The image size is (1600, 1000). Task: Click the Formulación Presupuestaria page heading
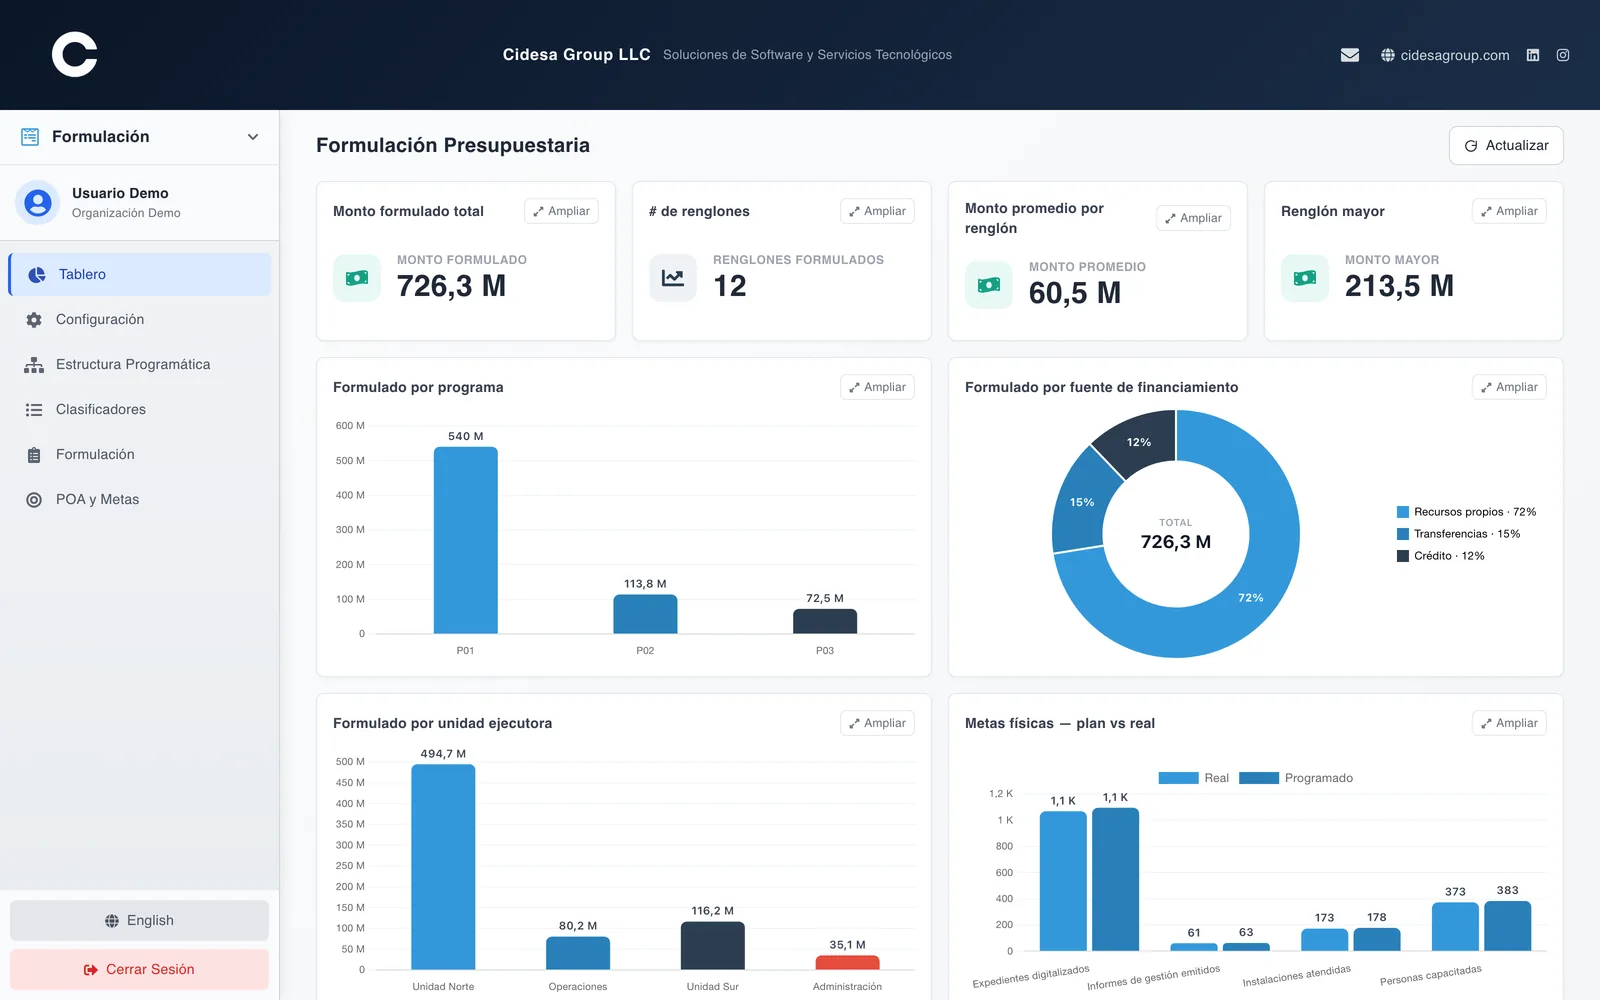coord(453,145)
